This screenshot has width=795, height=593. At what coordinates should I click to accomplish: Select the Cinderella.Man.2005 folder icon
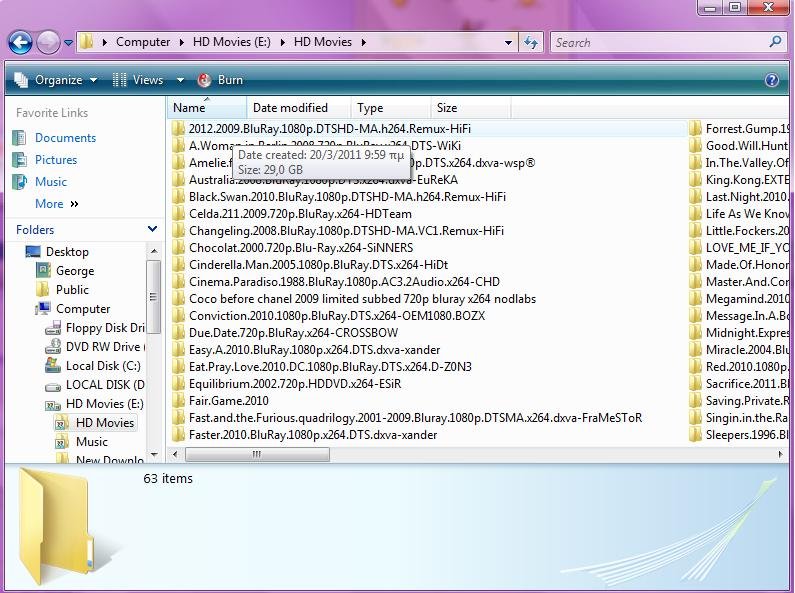click(x=178, y=265)
